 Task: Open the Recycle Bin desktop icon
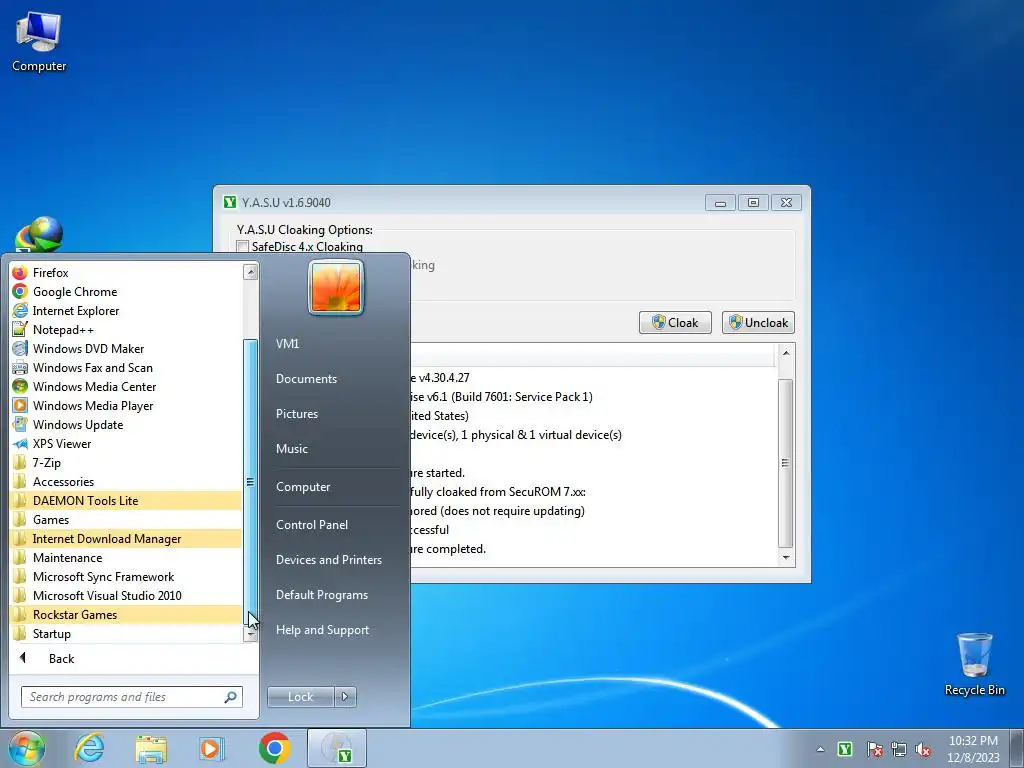[974, 664]
